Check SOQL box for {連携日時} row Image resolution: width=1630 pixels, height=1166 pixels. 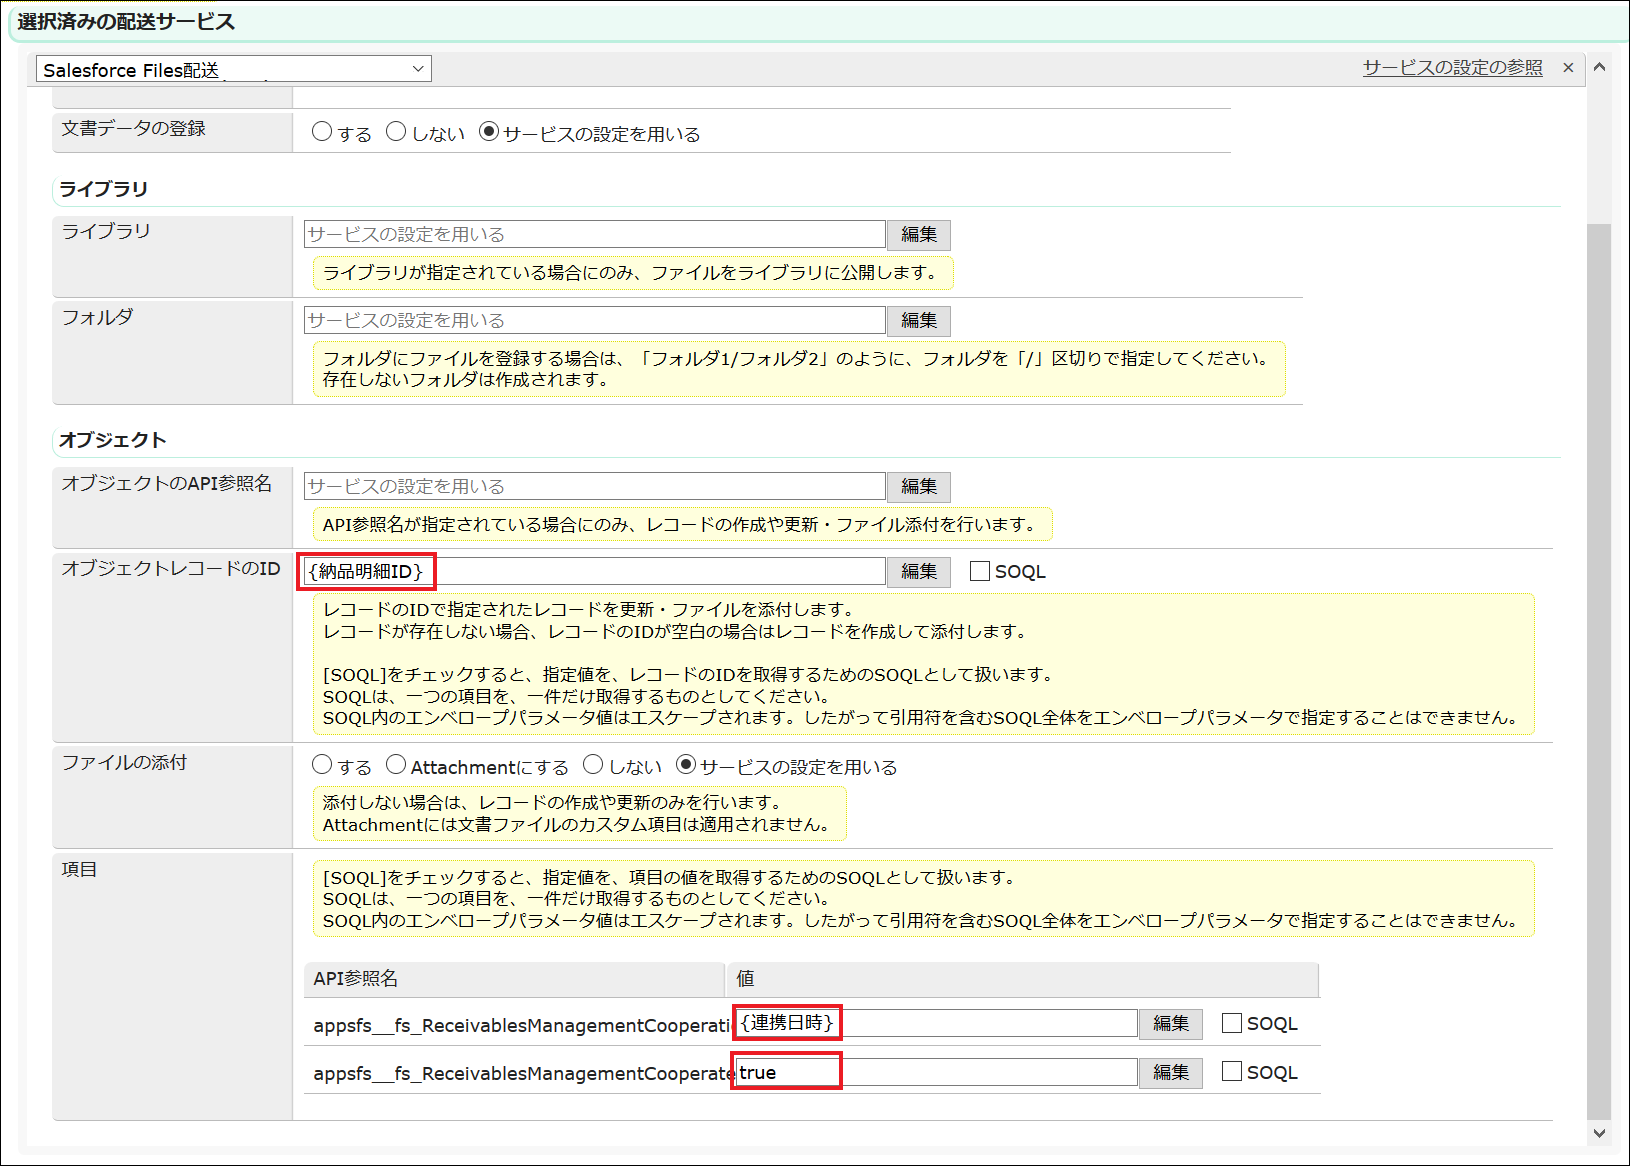coord(1232,1024)
